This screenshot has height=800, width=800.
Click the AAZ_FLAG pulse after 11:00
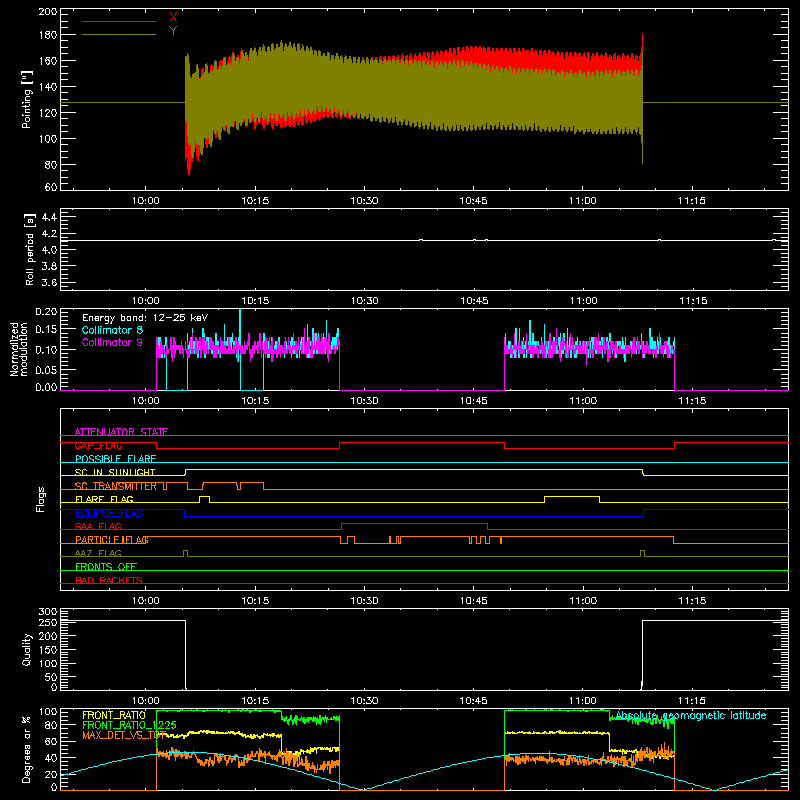642,551
